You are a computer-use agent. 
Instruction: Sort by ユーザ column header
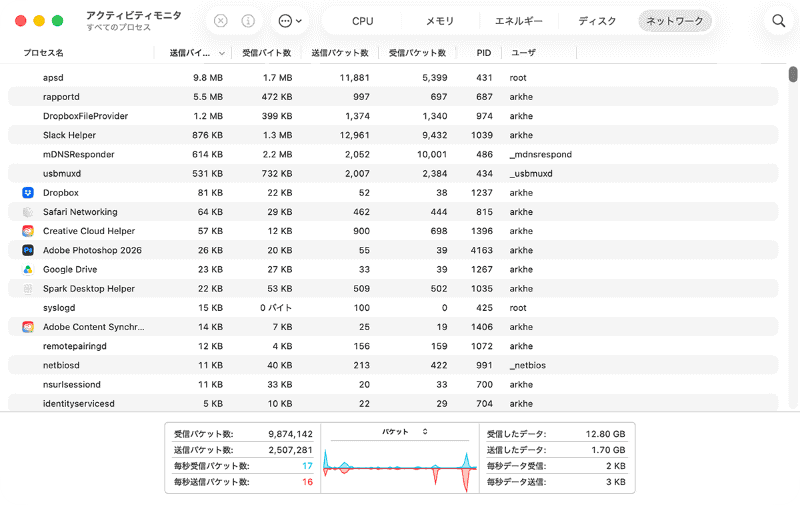click(523, 53)
